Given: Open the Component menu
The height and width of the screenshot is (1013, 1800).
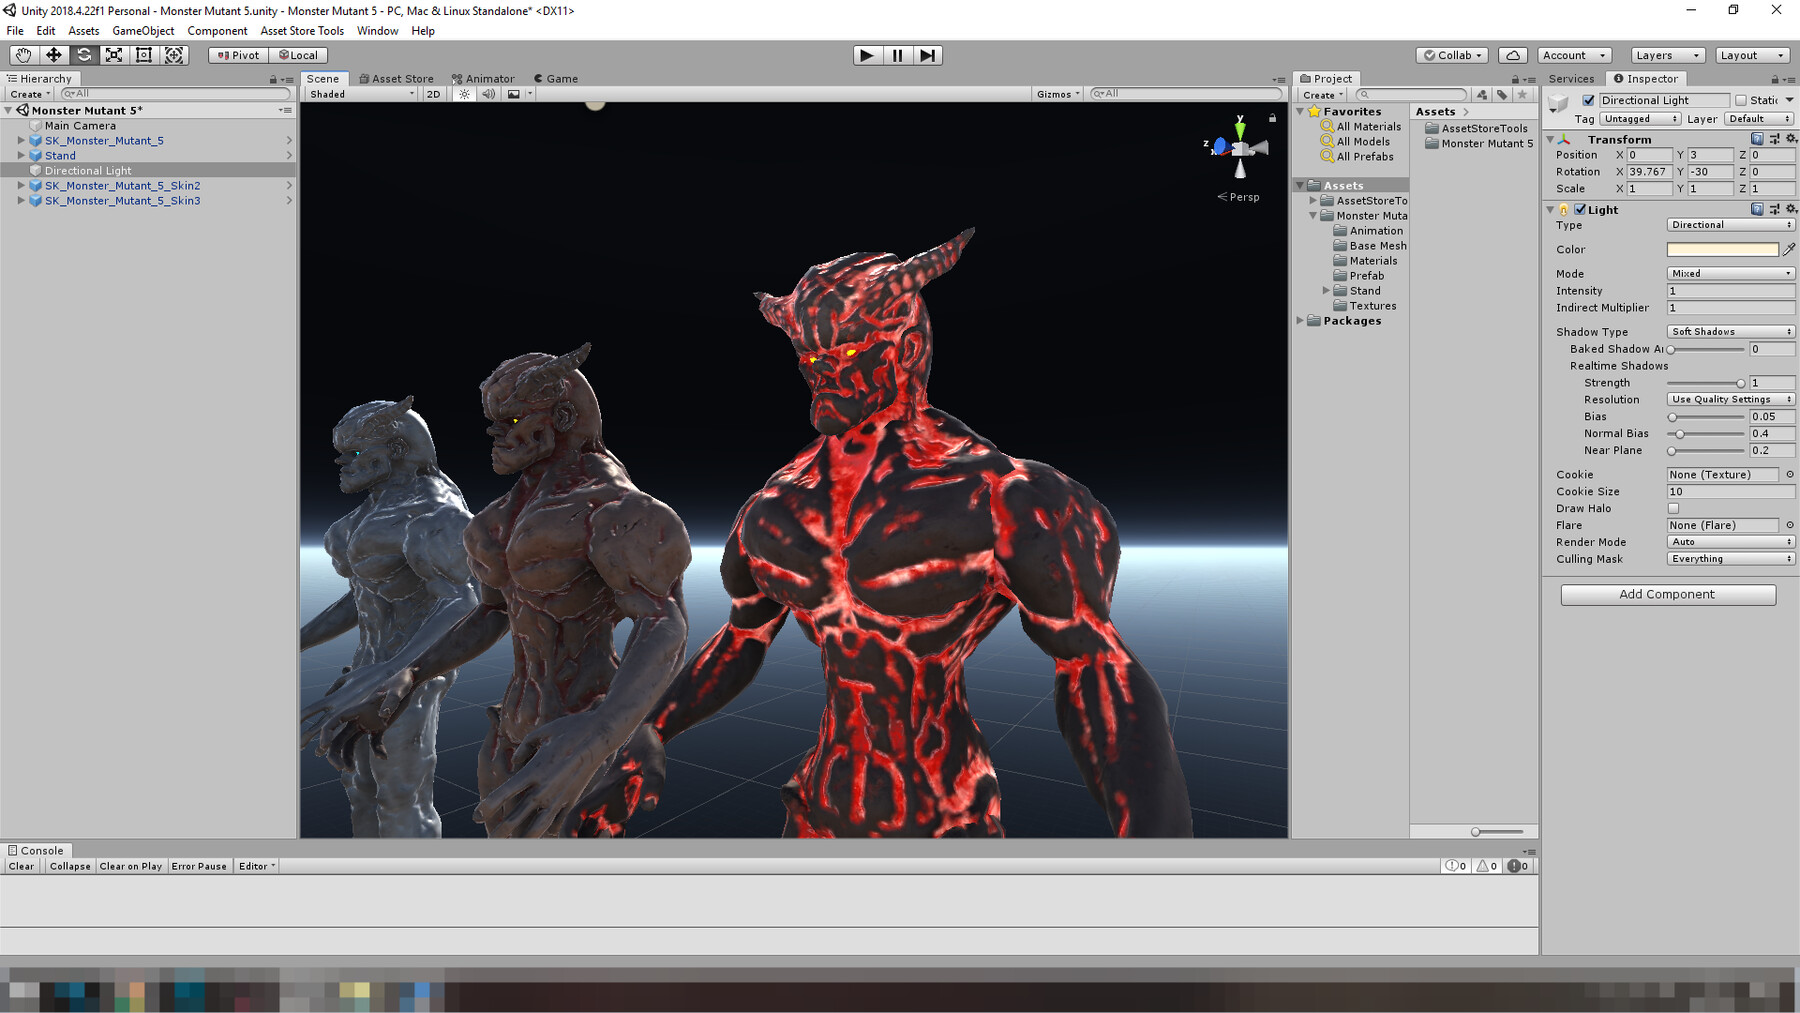Looking at the screenshot, I should 217,31.
